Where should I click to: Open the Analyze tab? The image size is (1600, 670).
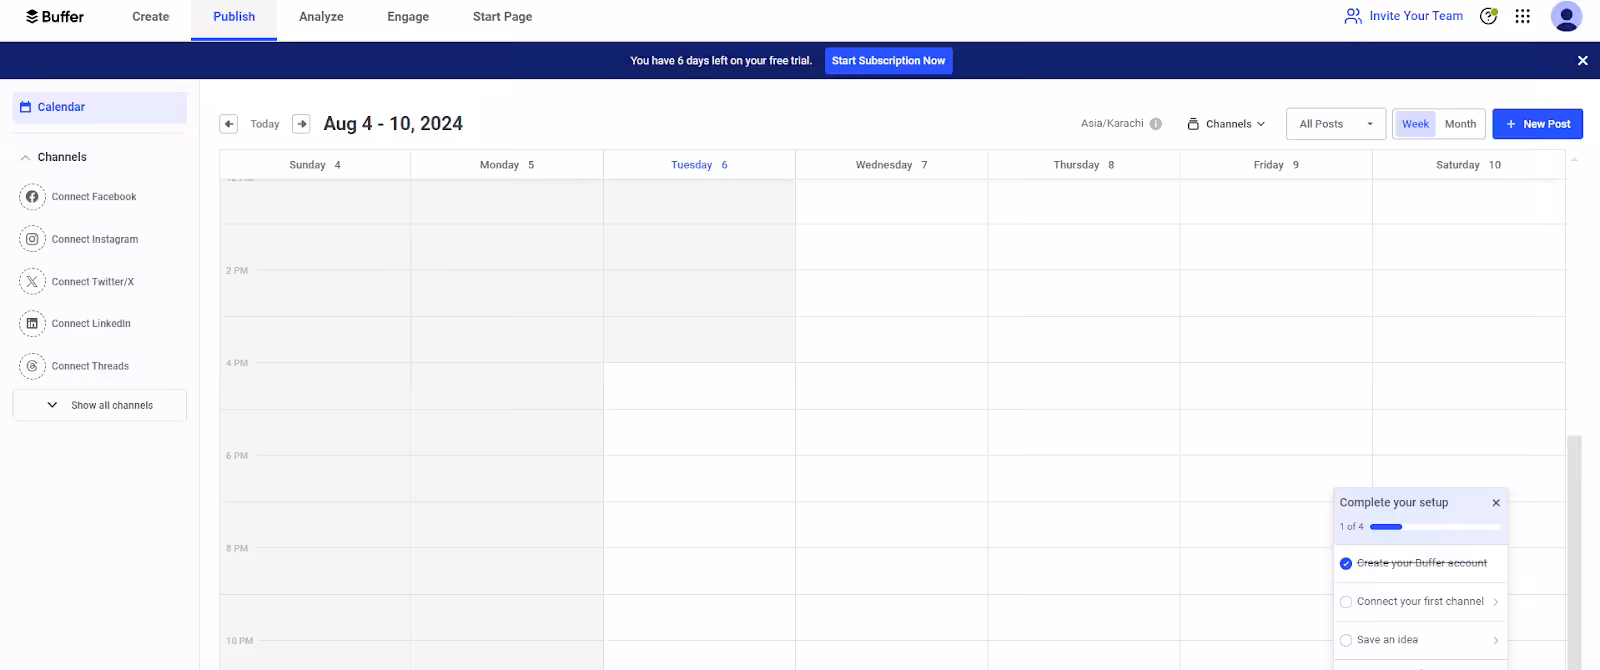(x=321, y=17)
